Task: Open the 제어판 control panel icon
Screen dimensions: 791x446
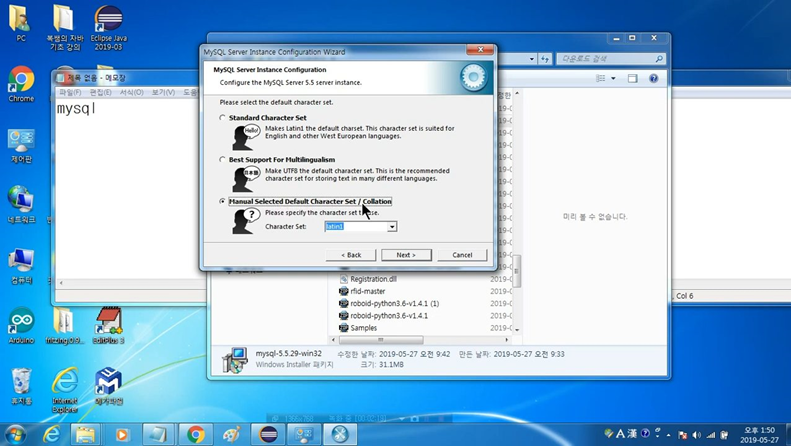Action: click(x=21, y=146)
